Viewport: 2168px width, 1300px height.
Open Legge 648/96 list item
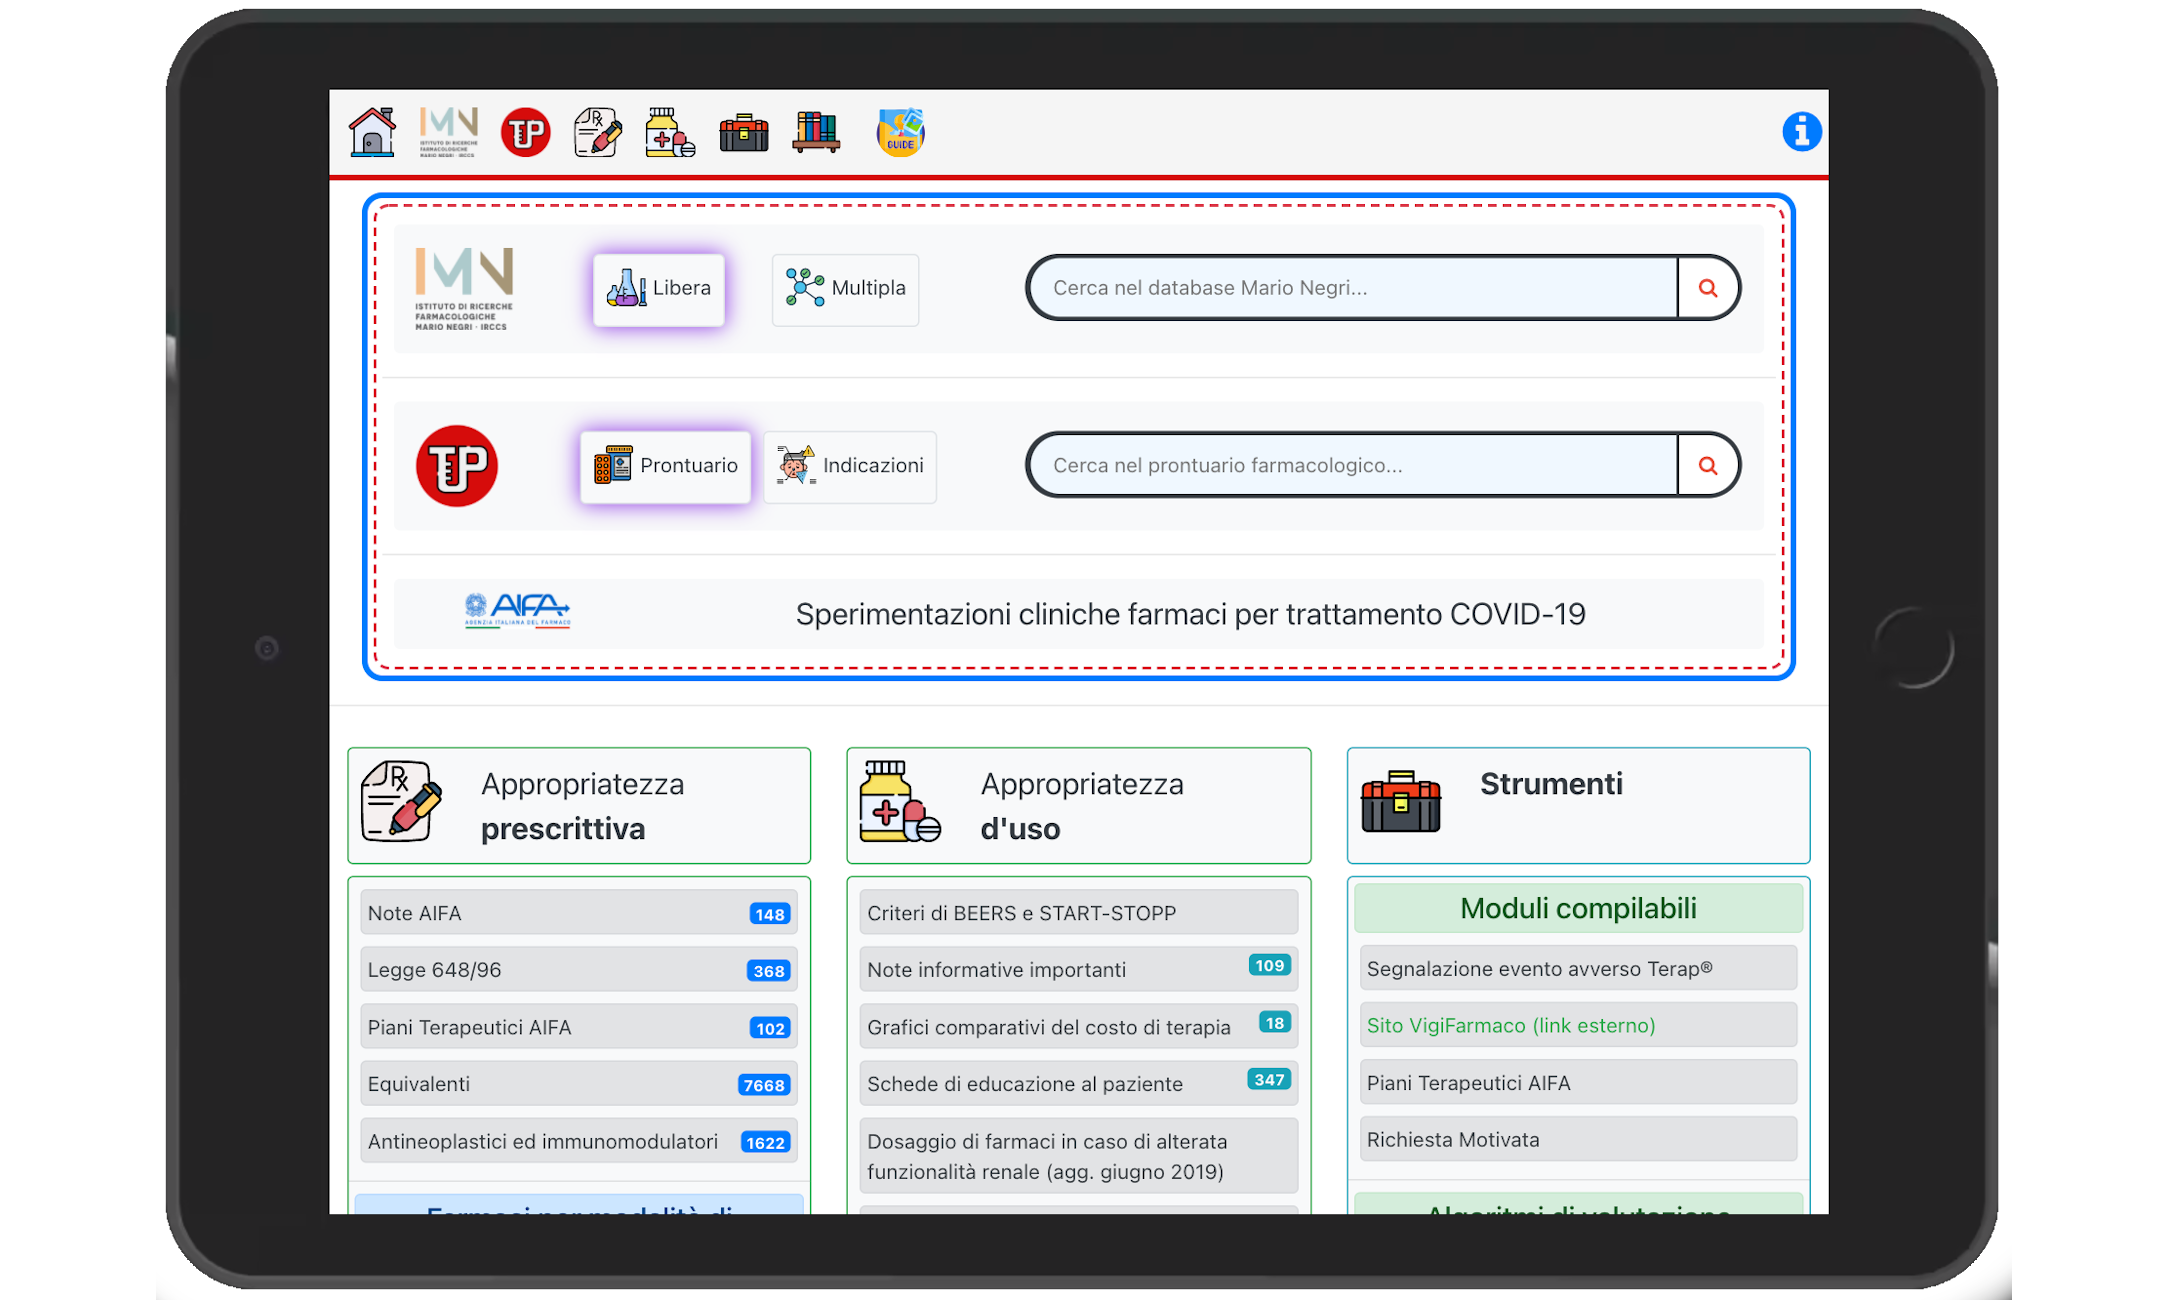pyautogui.click(x=579, y=970)
